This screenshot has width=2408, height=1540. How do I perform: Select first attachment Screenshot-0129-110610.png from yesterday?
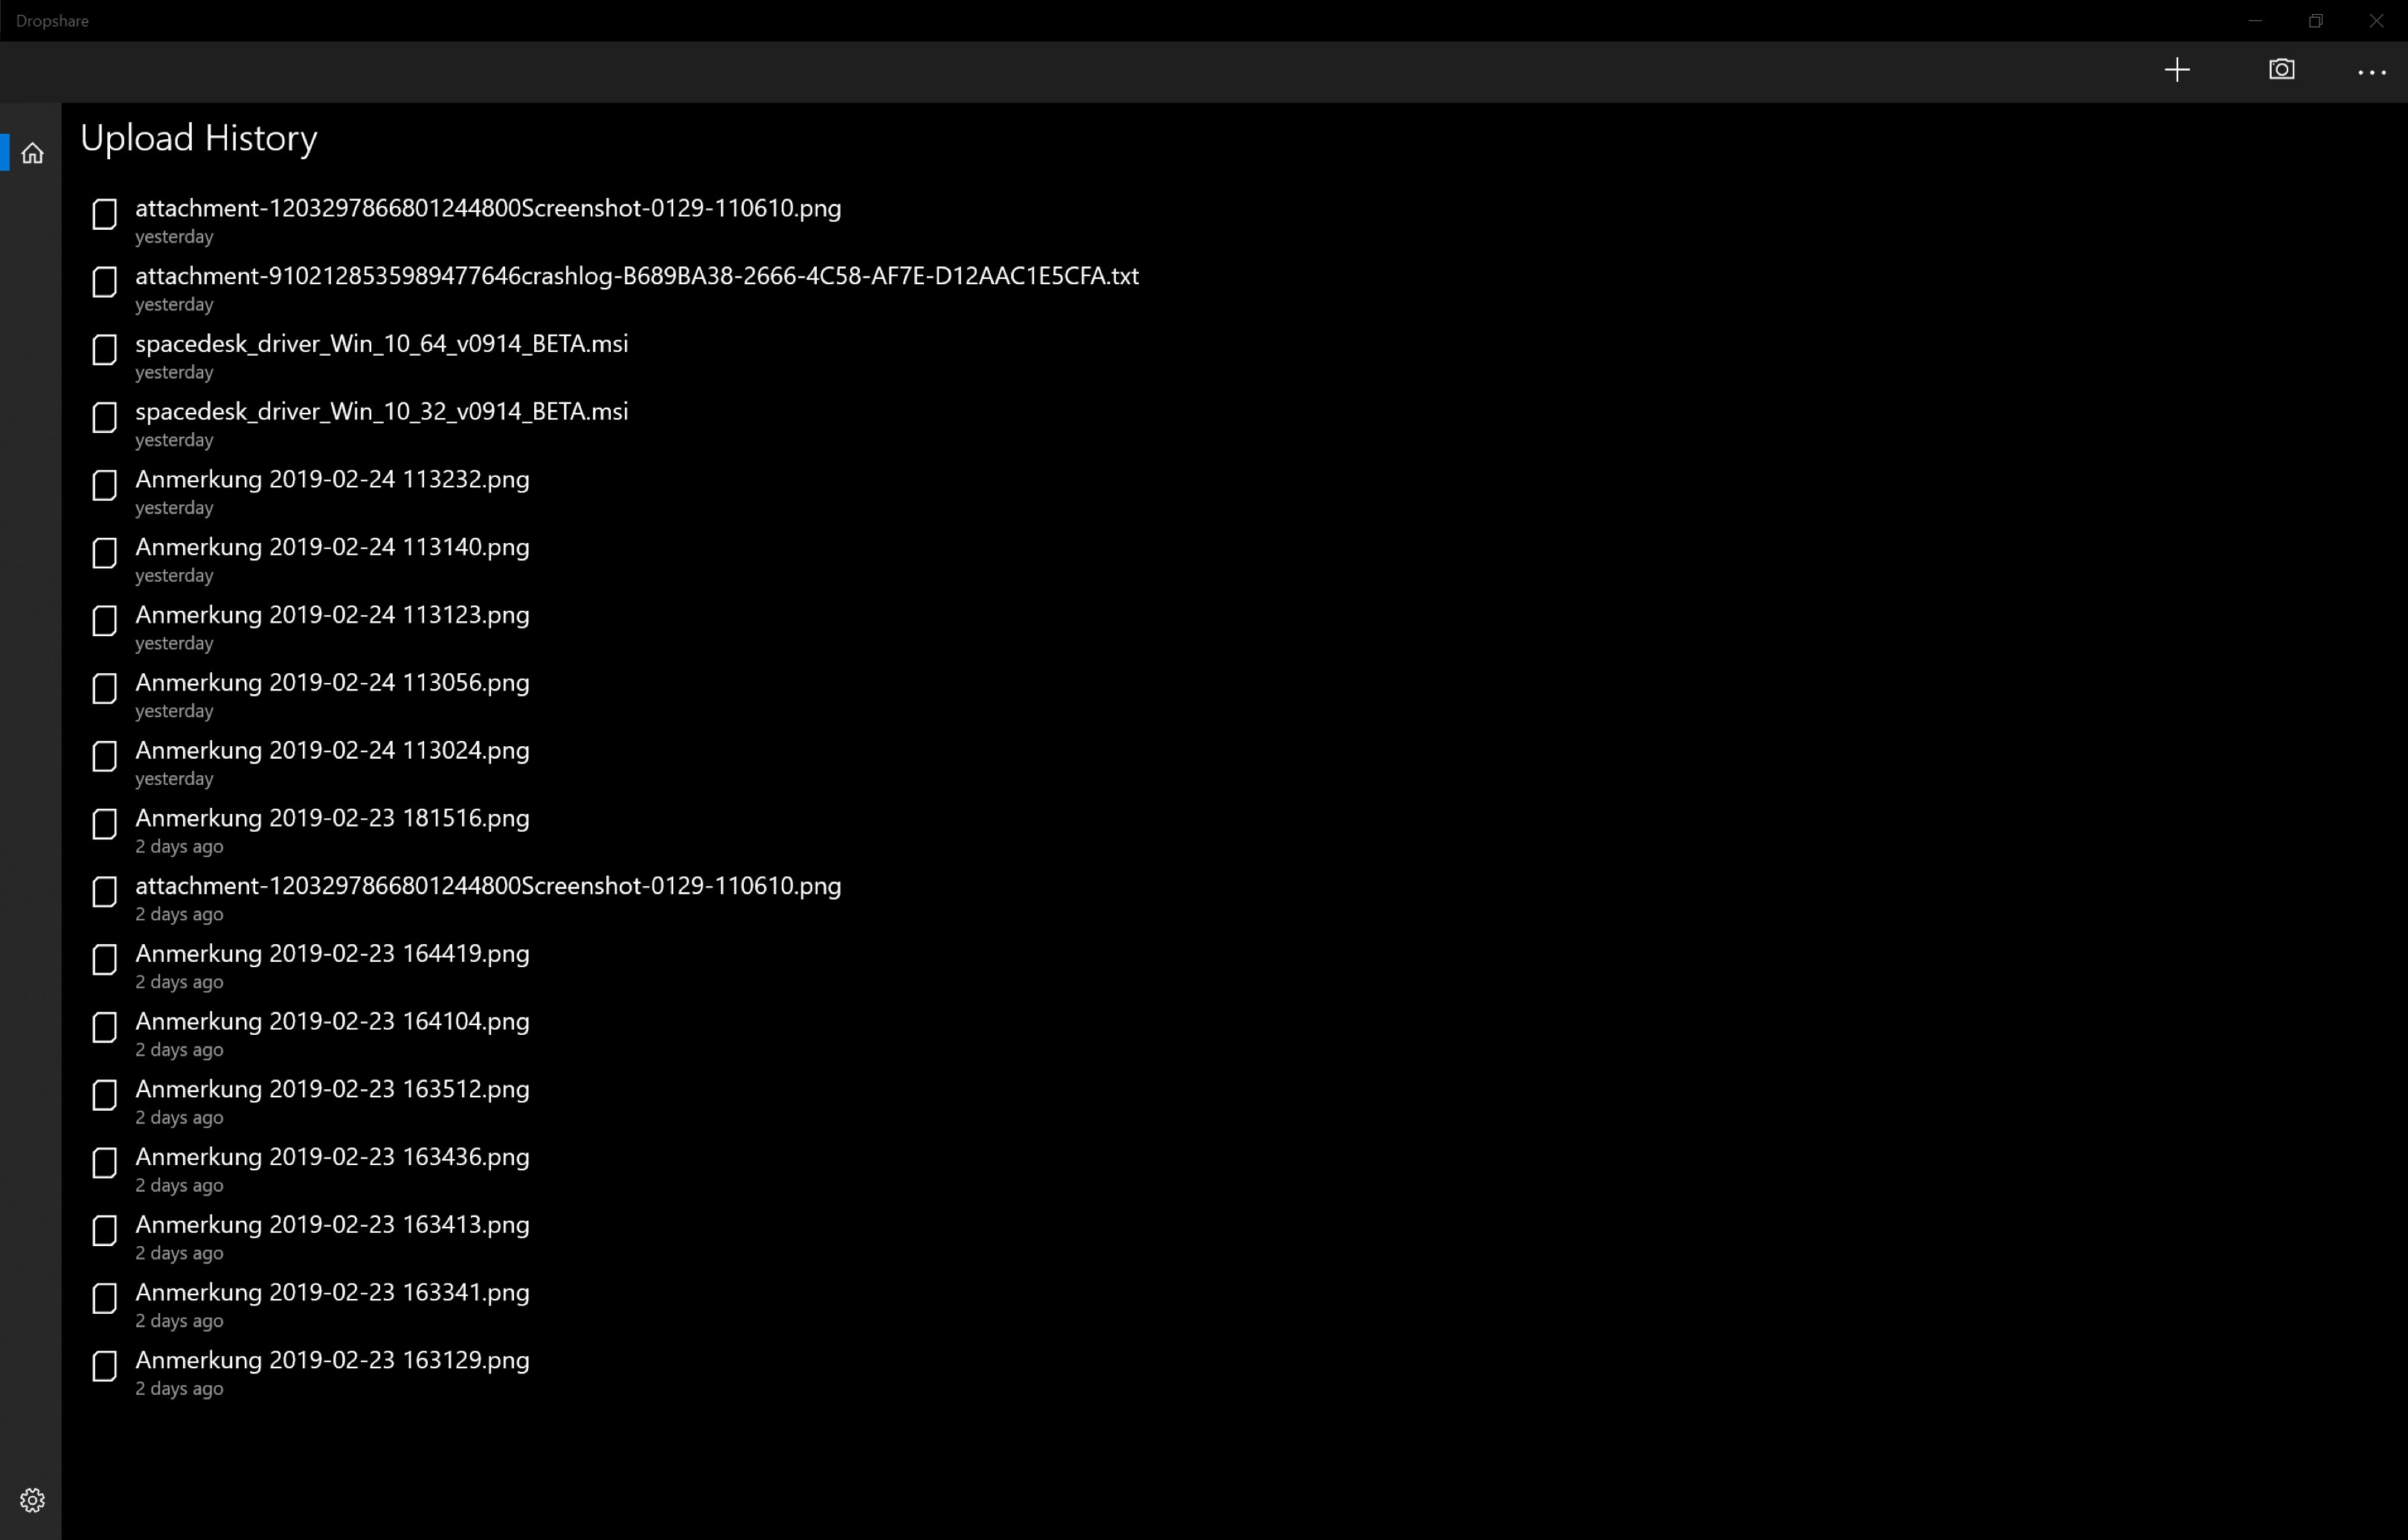click(488, 209)
